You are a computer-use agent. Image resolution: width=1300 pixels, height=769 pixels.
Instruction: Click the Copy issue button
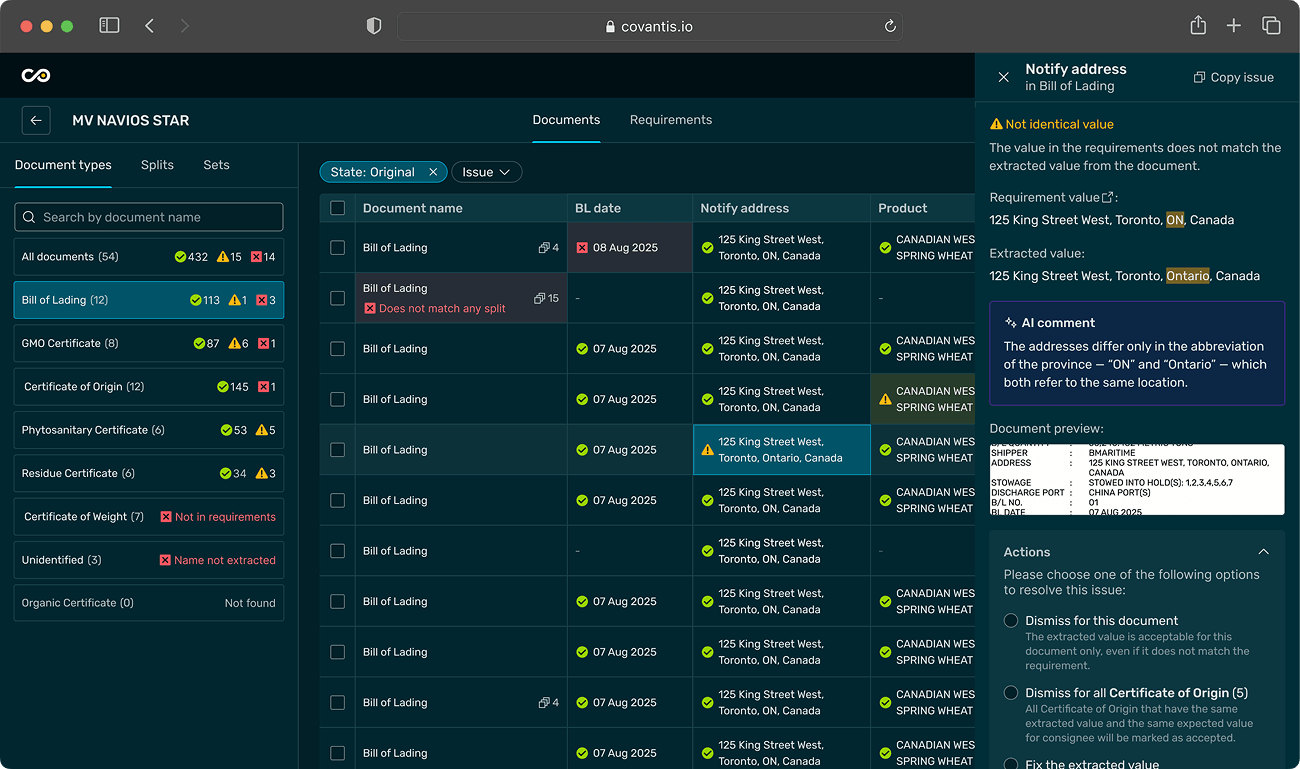coord(1233,77)
